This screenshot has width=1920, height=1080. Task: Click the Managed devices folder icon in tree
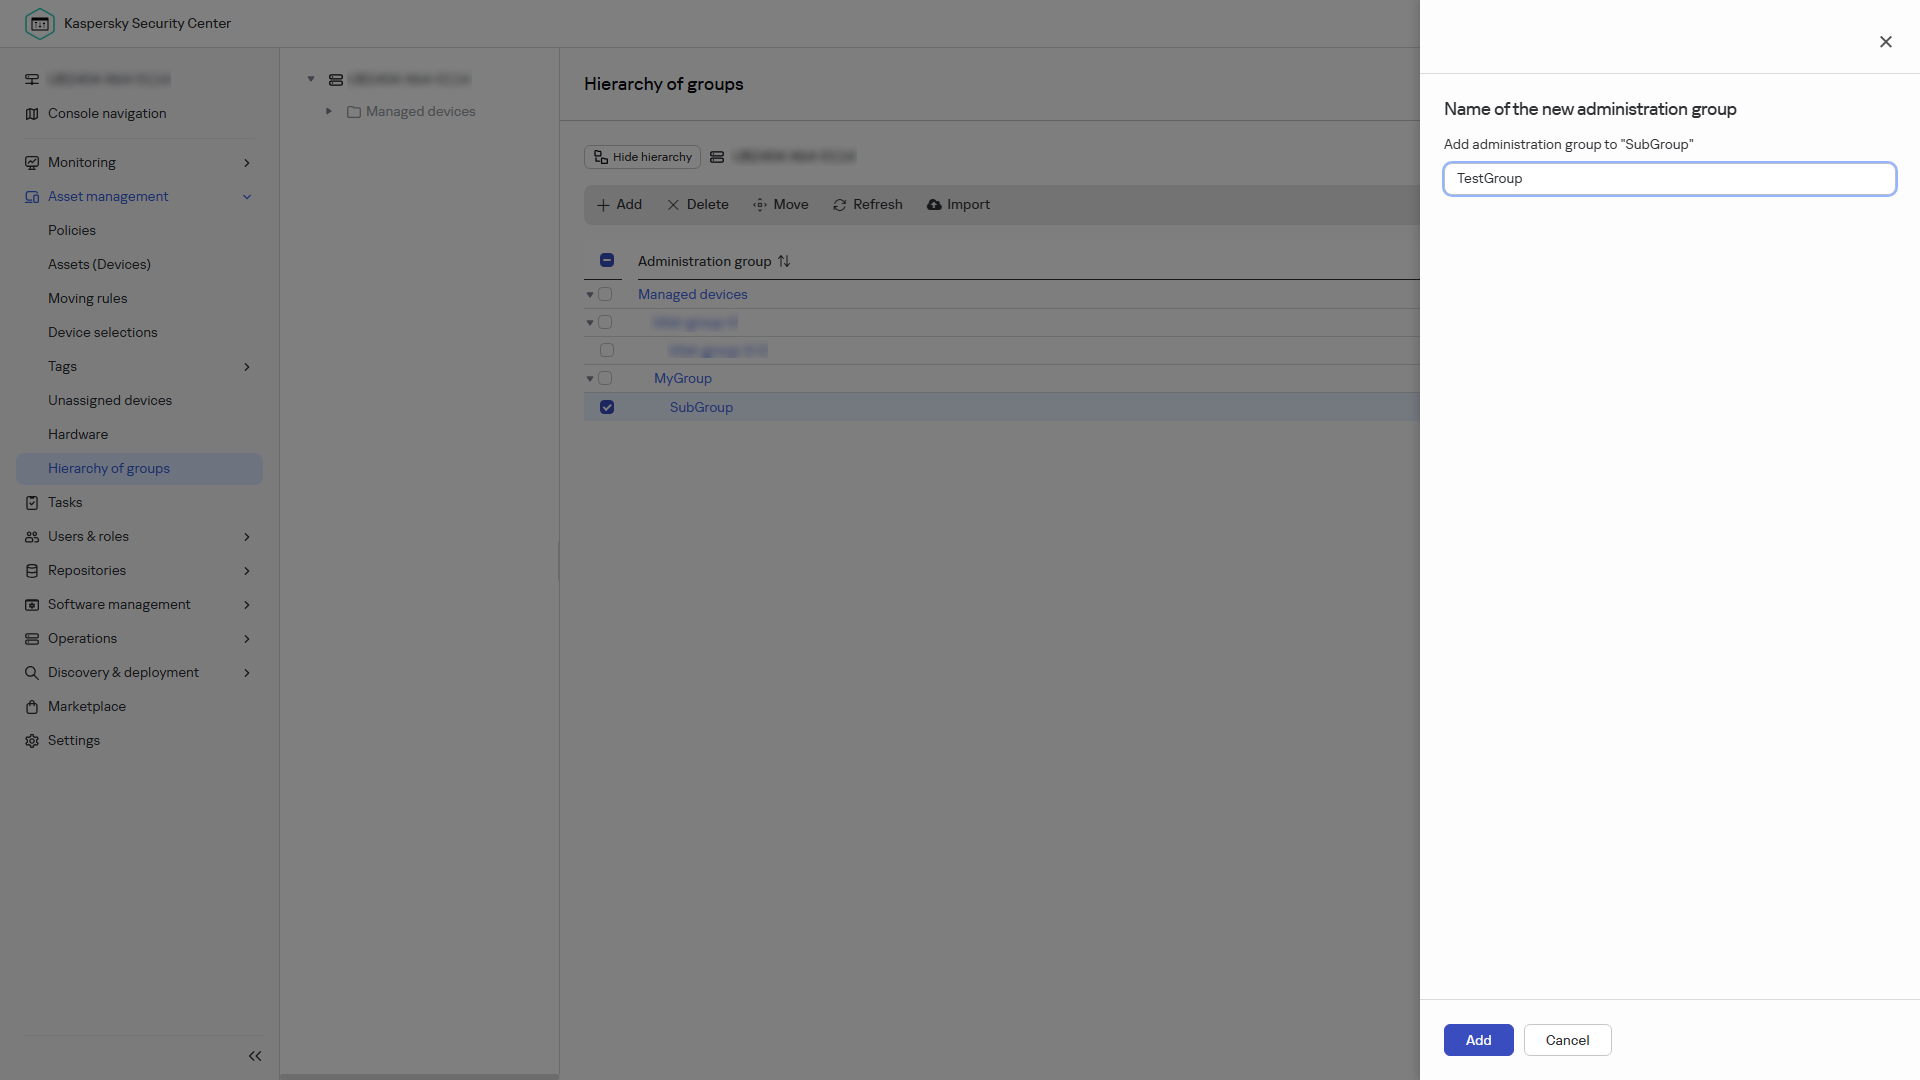tap(354, 112)
